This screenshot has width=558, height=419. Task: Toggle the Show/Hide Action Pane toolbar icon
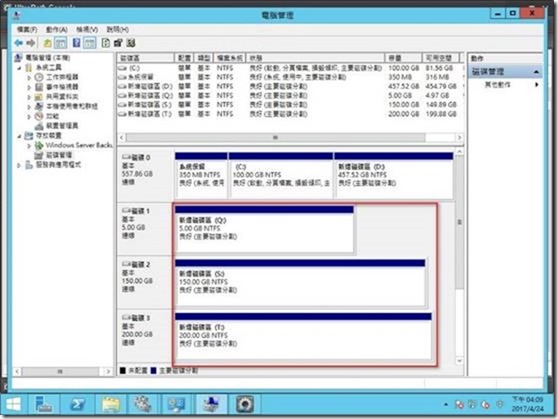pos(89,43)
